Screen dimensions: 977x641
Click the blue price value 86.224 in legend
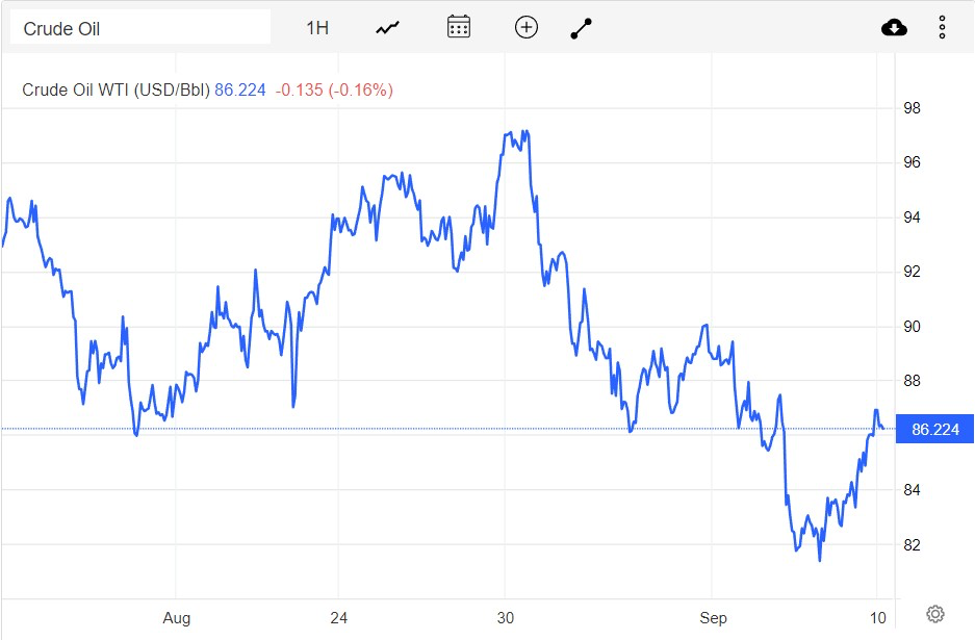tap(240, 90)
